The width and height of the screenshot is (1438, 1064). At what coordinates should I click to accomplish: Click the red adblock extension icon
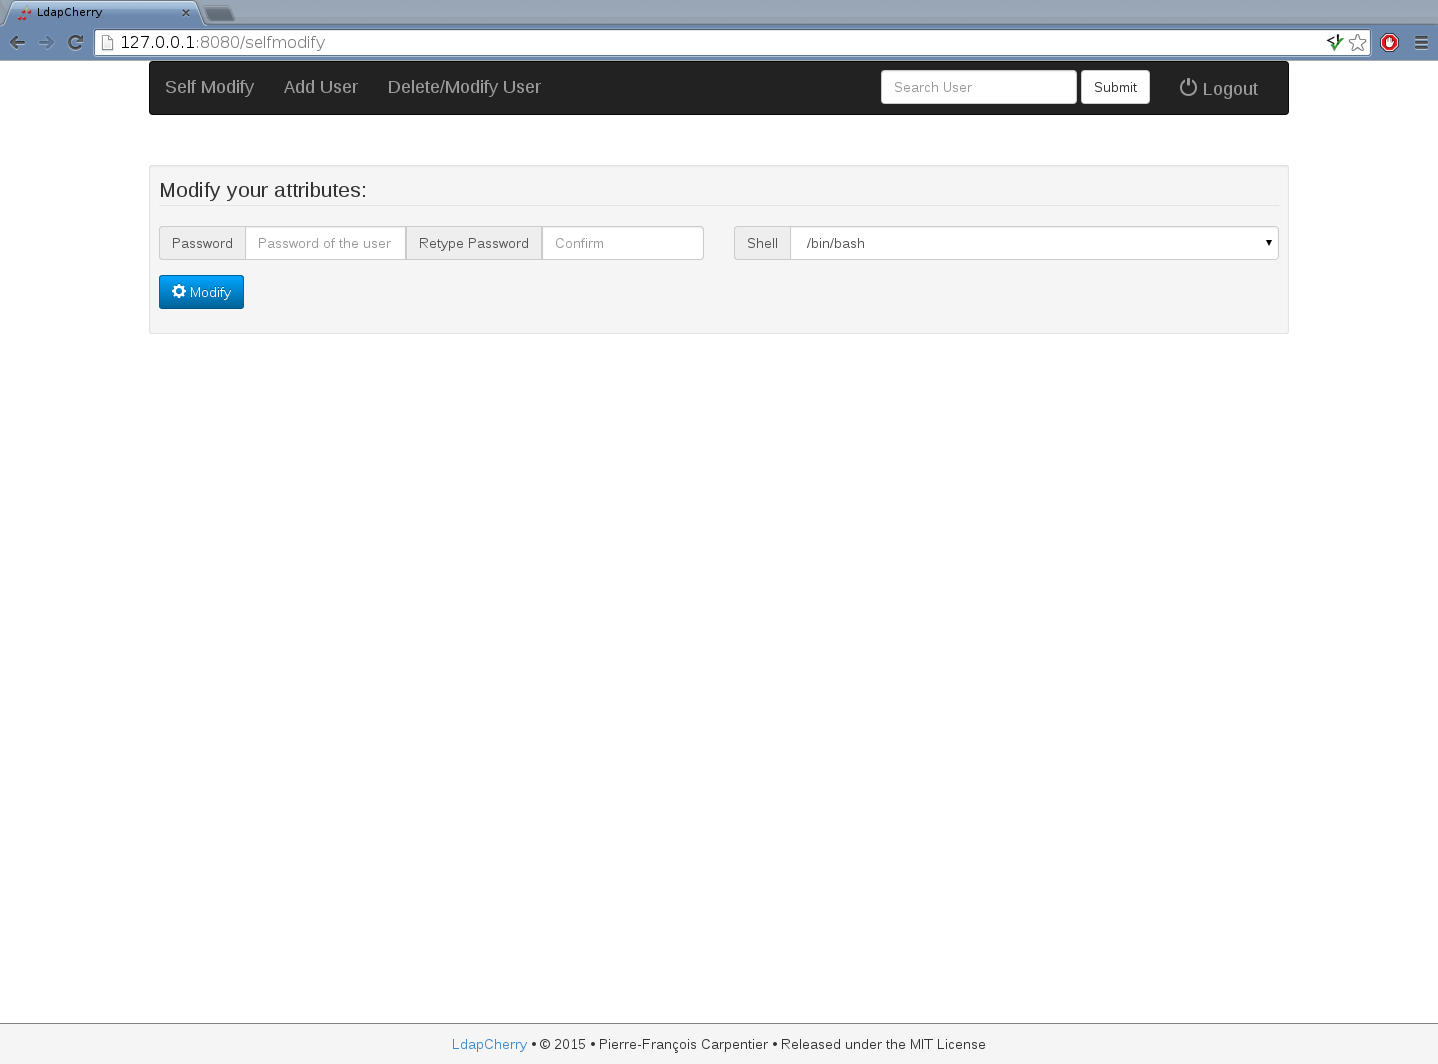pyautogui.click(x=1389, y=42)
